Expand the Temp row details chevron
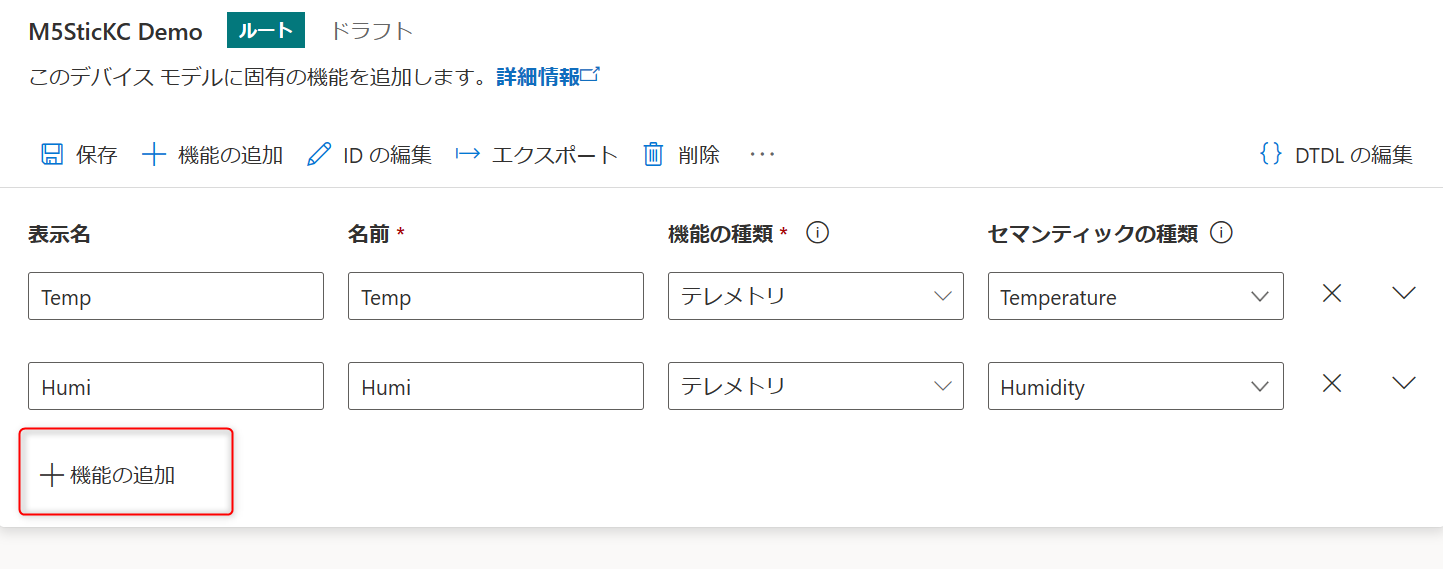 click(1404, 294)
